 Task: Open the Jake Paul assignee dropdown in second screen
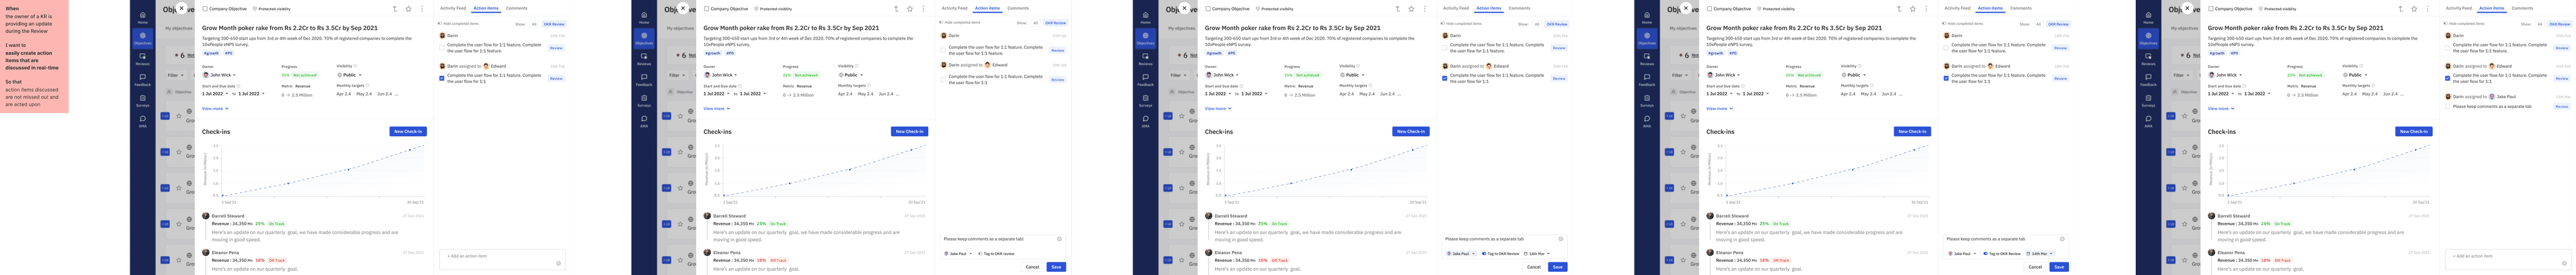(959, 254)
